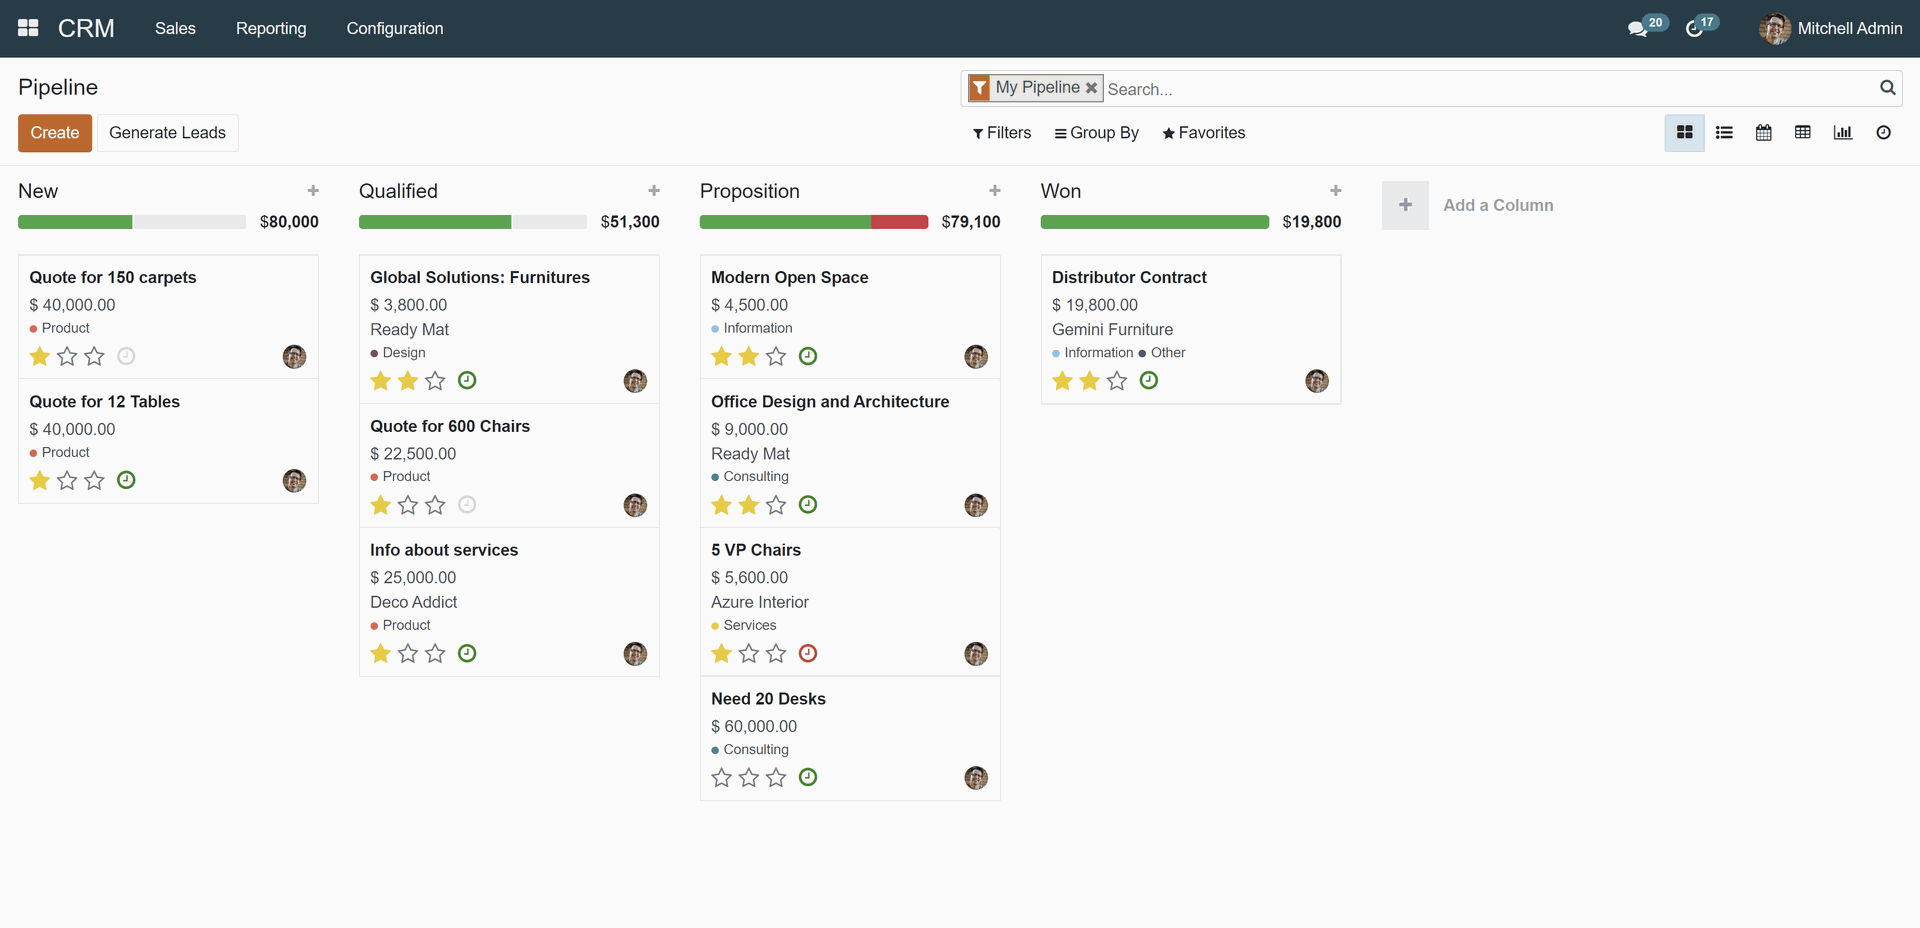Switch to Kanban view
The width and height of the screenshot is (1920, 928).
coord(1684,132)
